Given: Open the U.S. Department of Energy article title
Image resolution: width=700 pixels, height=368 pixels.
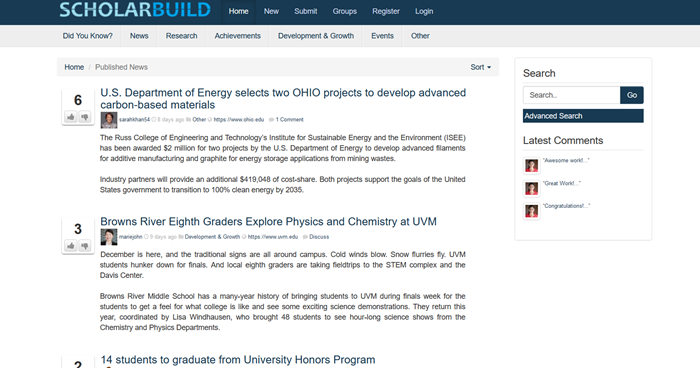Looking at the screenshot, I should [283, 99].
